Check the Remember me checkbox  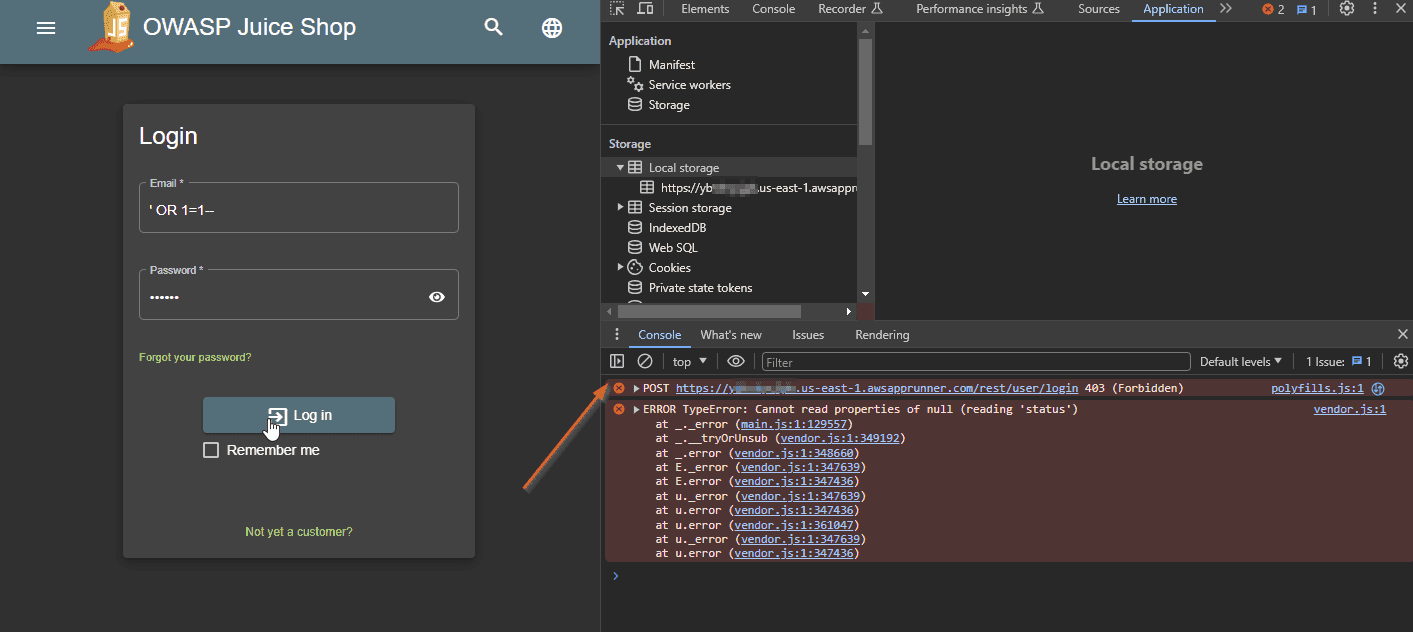tap(211, 450)
